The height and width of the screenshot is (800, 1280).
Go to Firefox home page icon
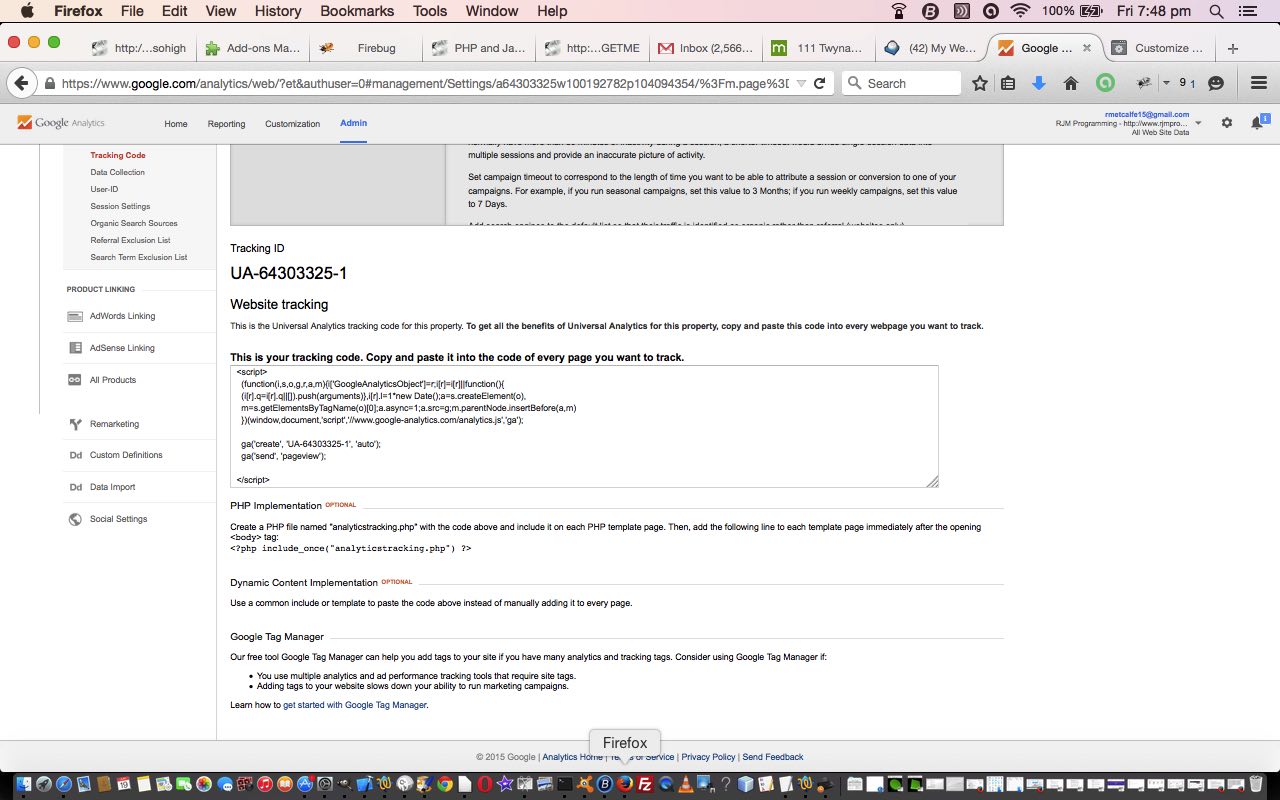click(x=1071, y=83)
